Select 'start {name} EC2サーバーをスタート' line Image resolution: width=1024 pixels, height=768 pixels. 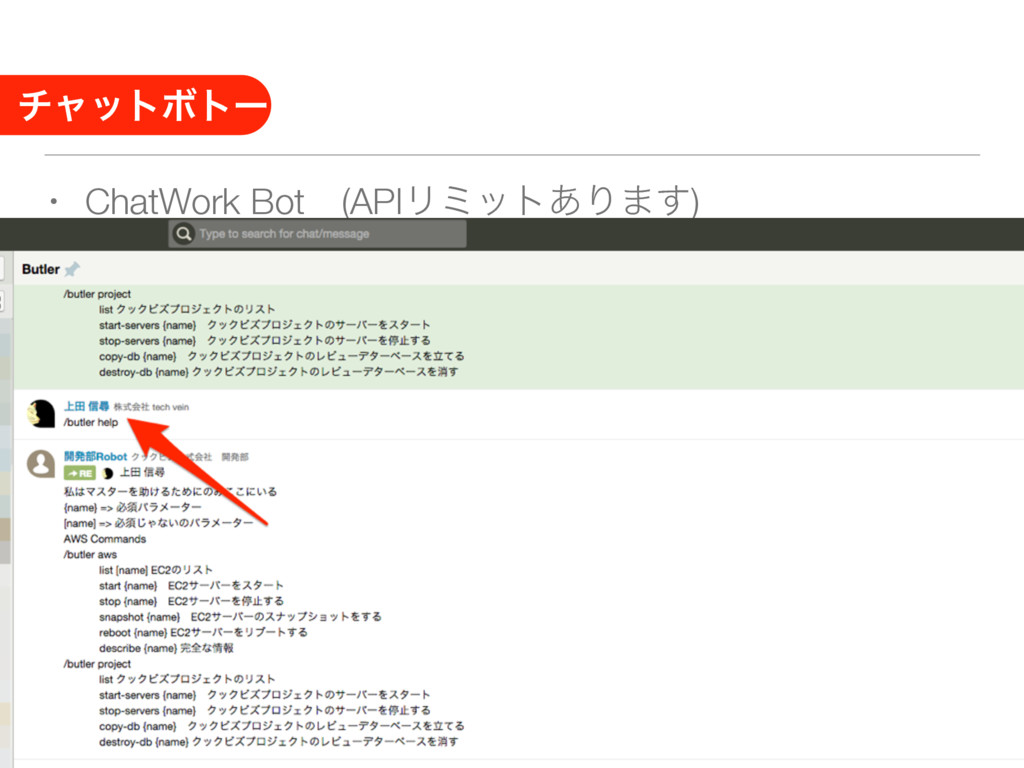(191, 586)
